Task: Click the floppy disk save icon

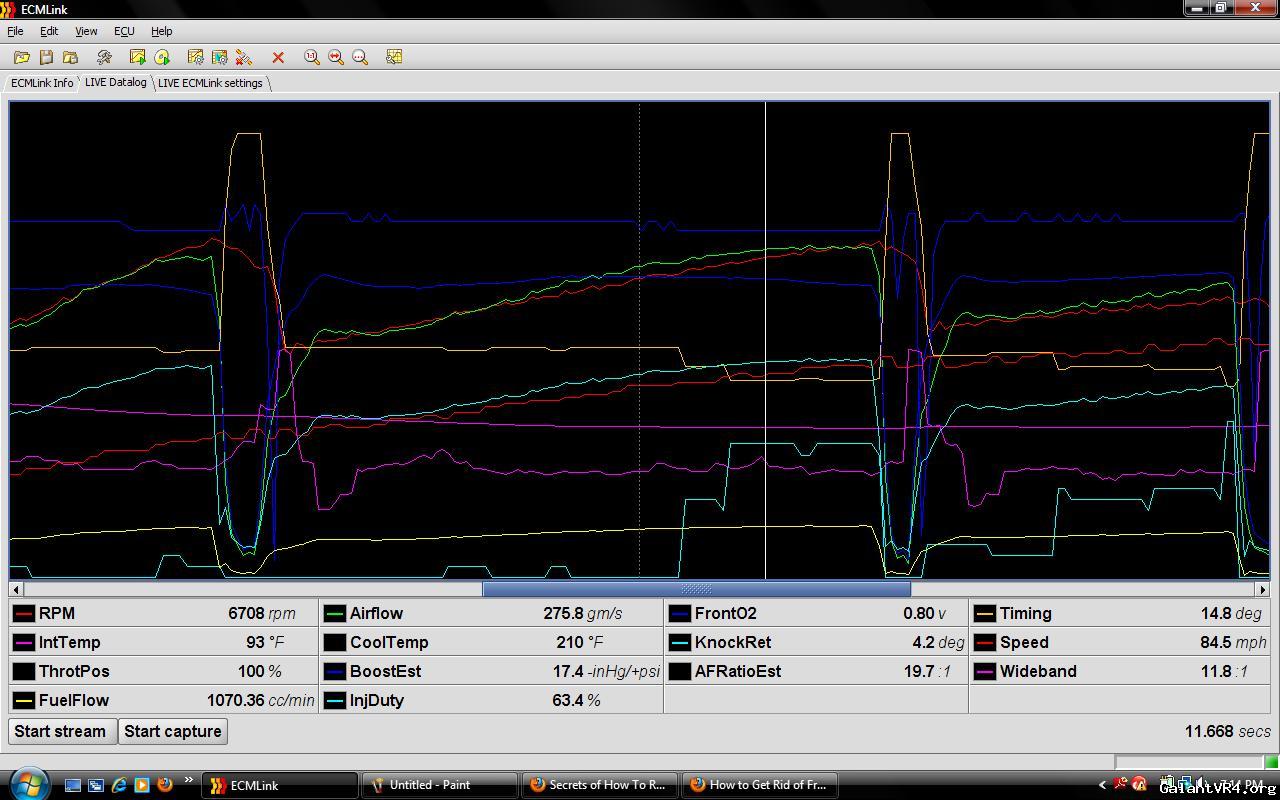Action: [46, 58]
